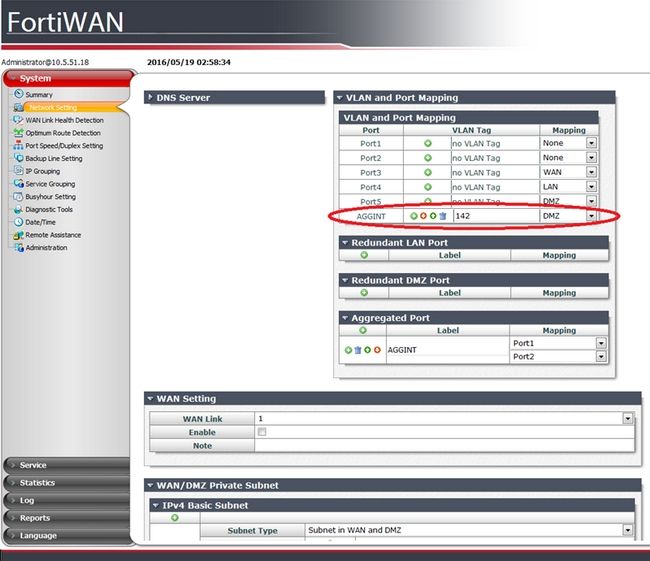Delete AGGINT aggregated port with trash icon
650x561 pixels.
358,350
